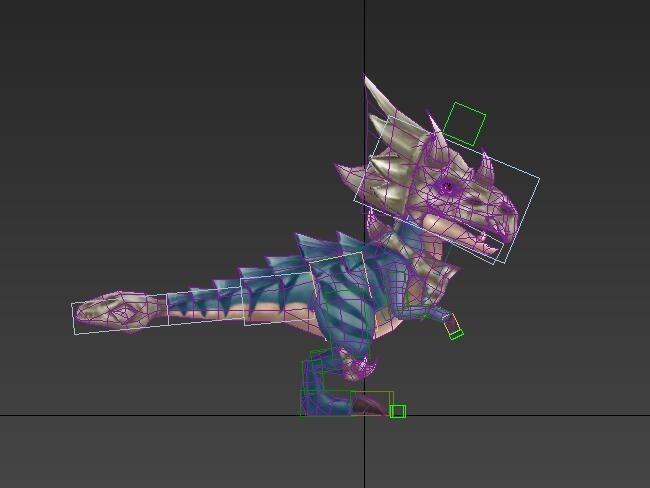The height and width of the screenshot is (488, 650).
Task: Select the small green helper at the front toe
Action: pyautogui.click(x=398, y=411)
